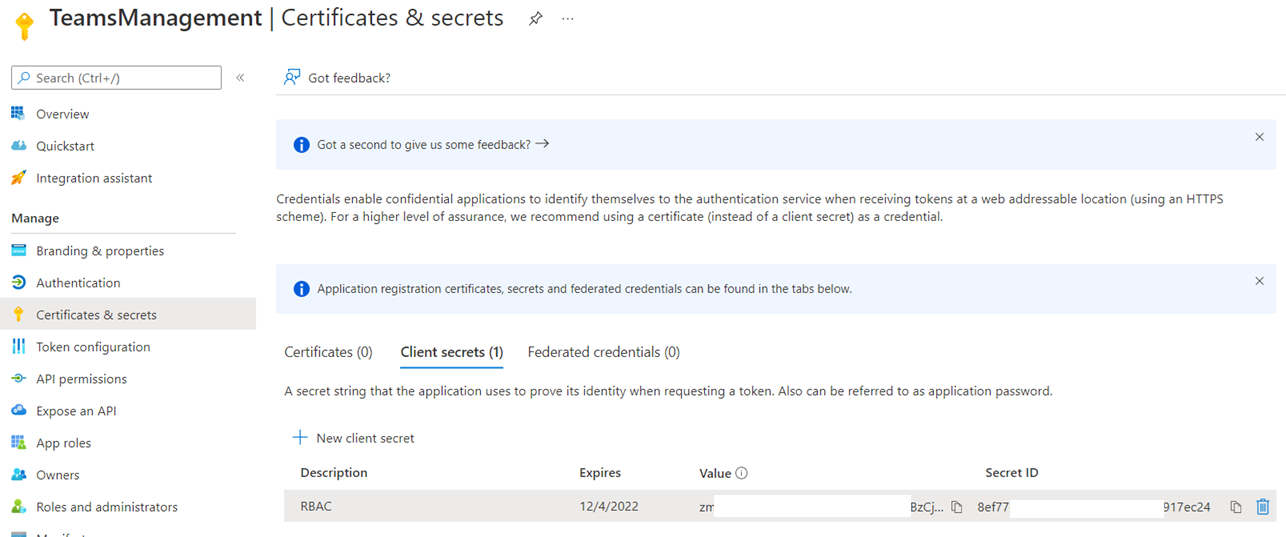Dismiss the feedback request banner

pyautogui.click(x=1259, y=137)
